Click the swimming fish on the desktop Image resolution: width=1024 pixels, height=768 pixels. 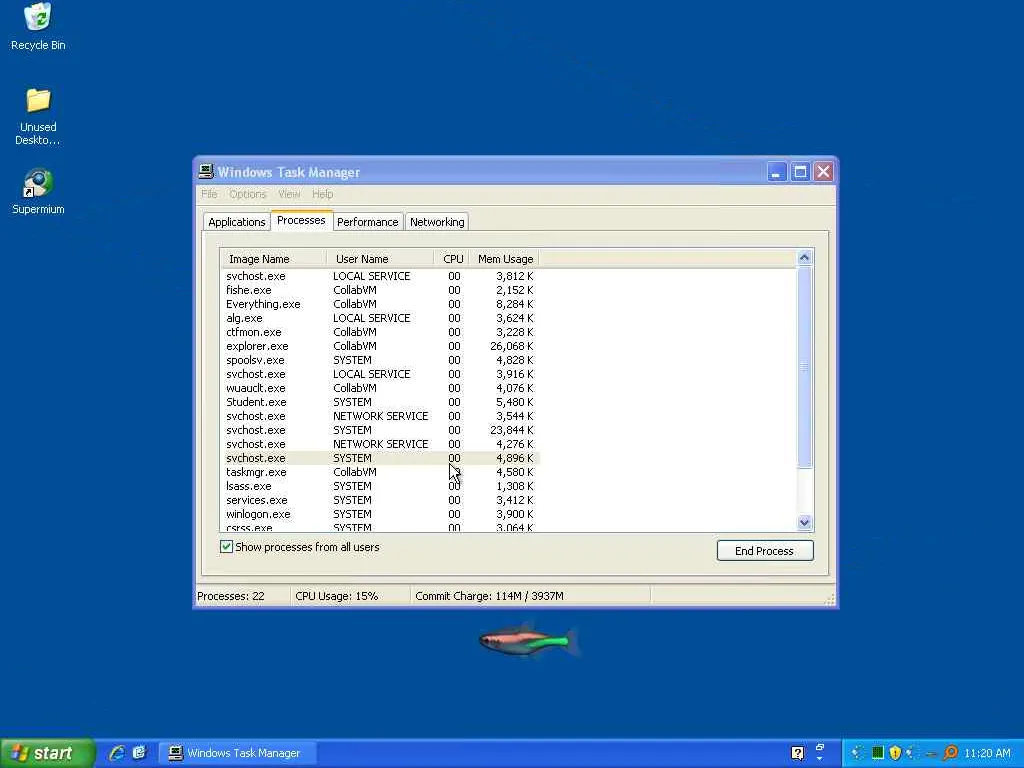coord(528,641)
